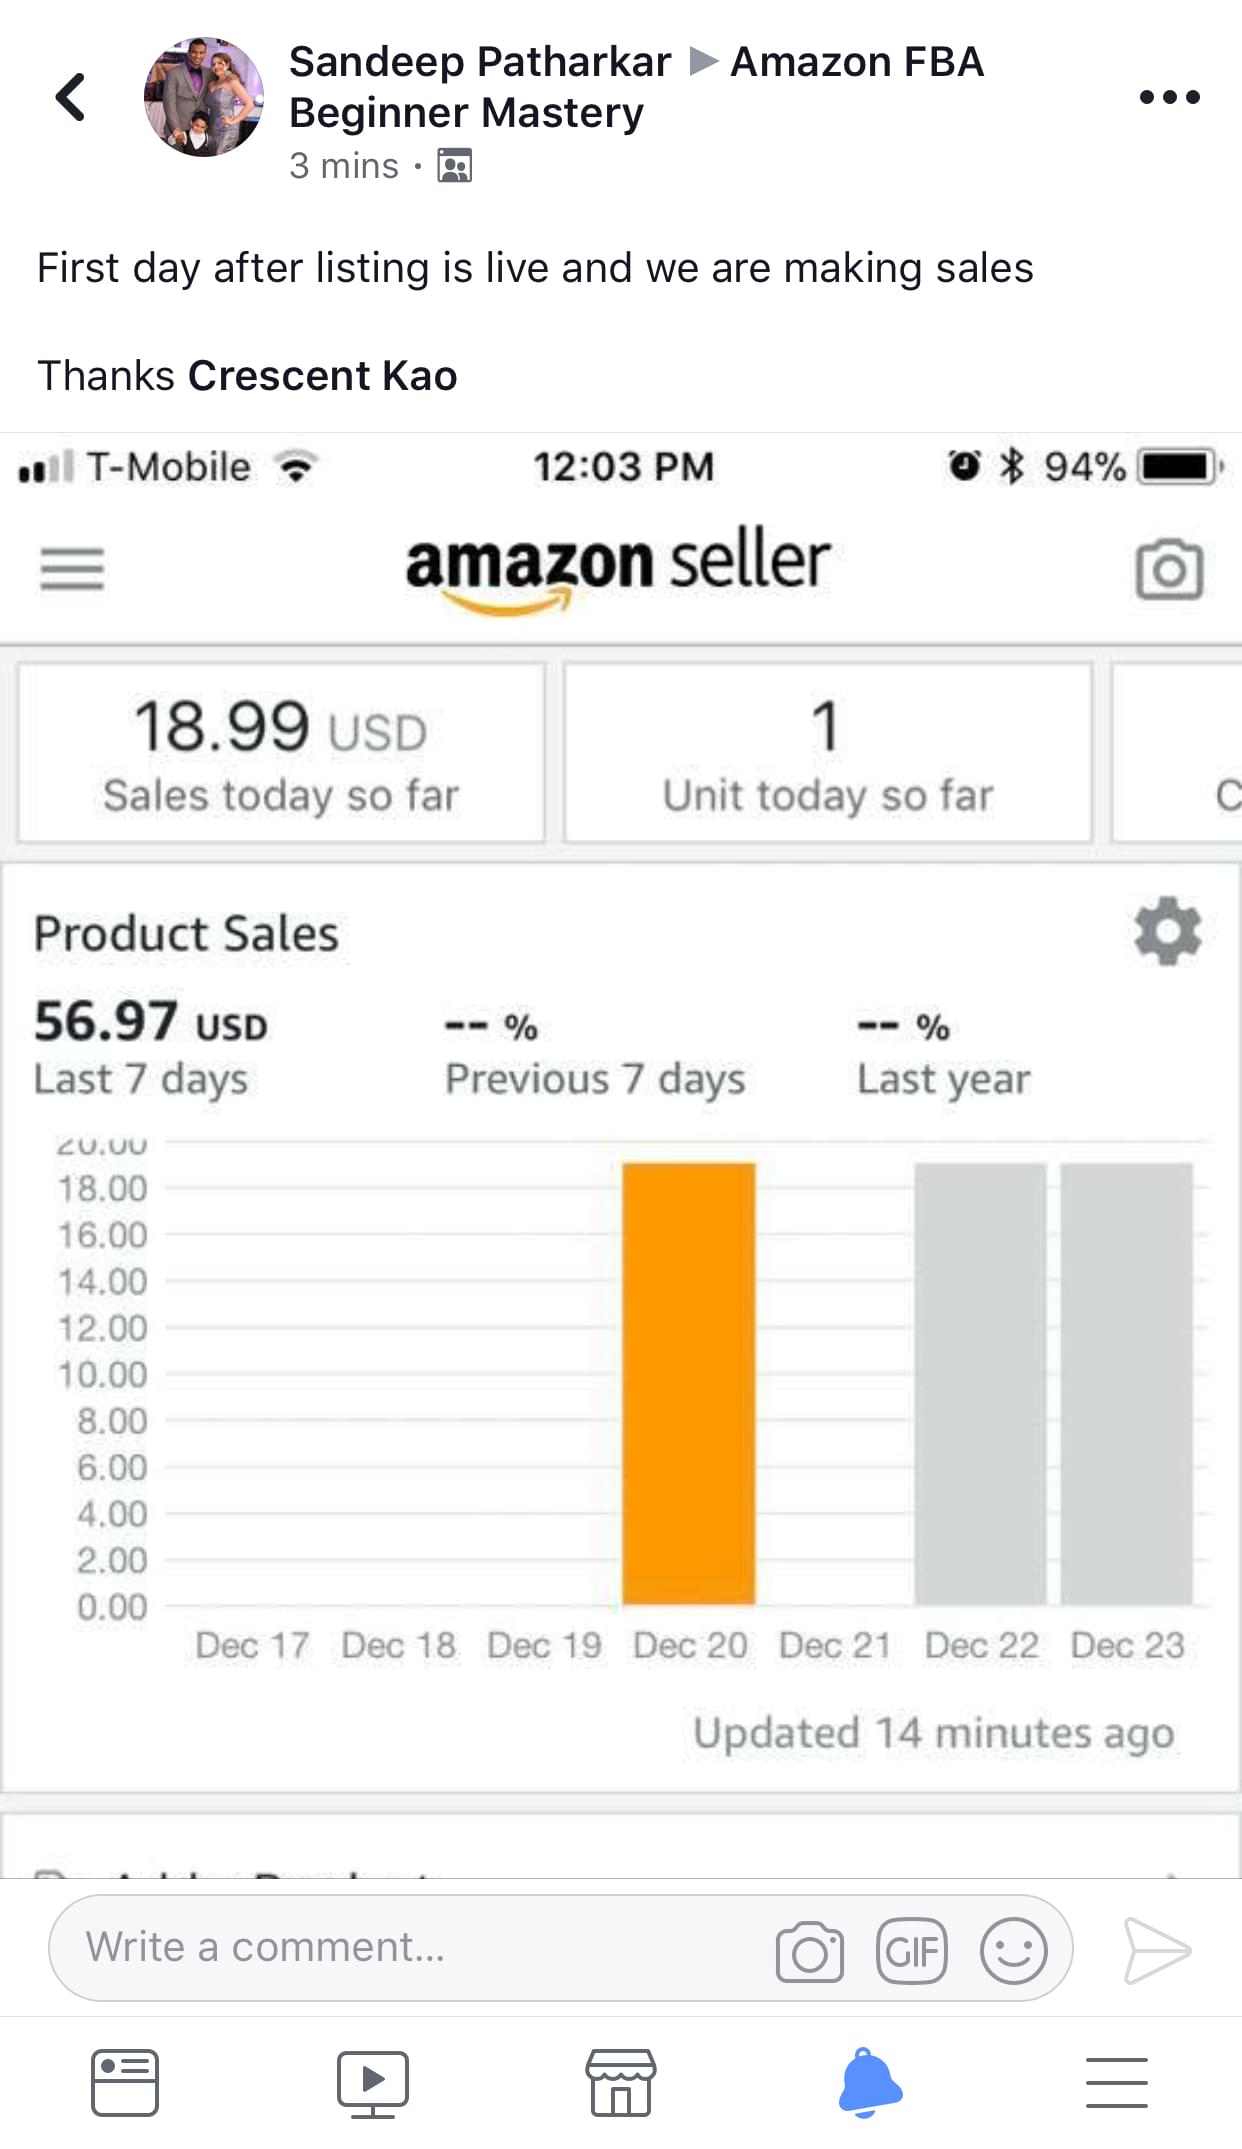
Task: Open the GIF picker in comments
Action: pos(911,1950)
